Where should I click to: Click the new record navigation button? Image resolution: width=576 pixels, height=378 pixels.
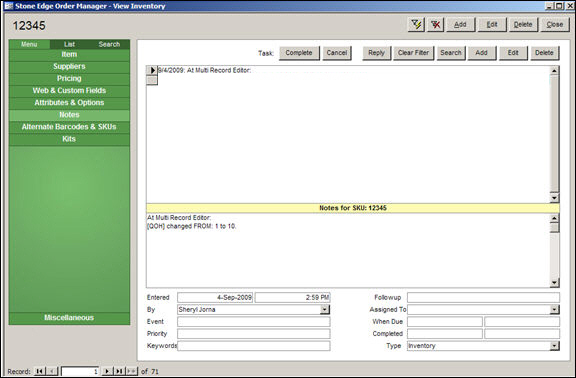(x=132, y=371)
